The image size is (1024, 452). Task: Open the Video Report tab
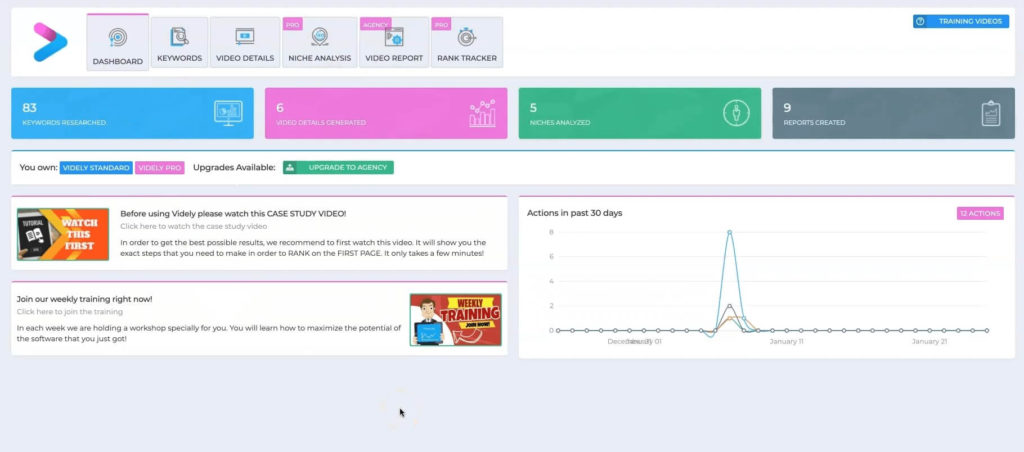coord(394,42)
